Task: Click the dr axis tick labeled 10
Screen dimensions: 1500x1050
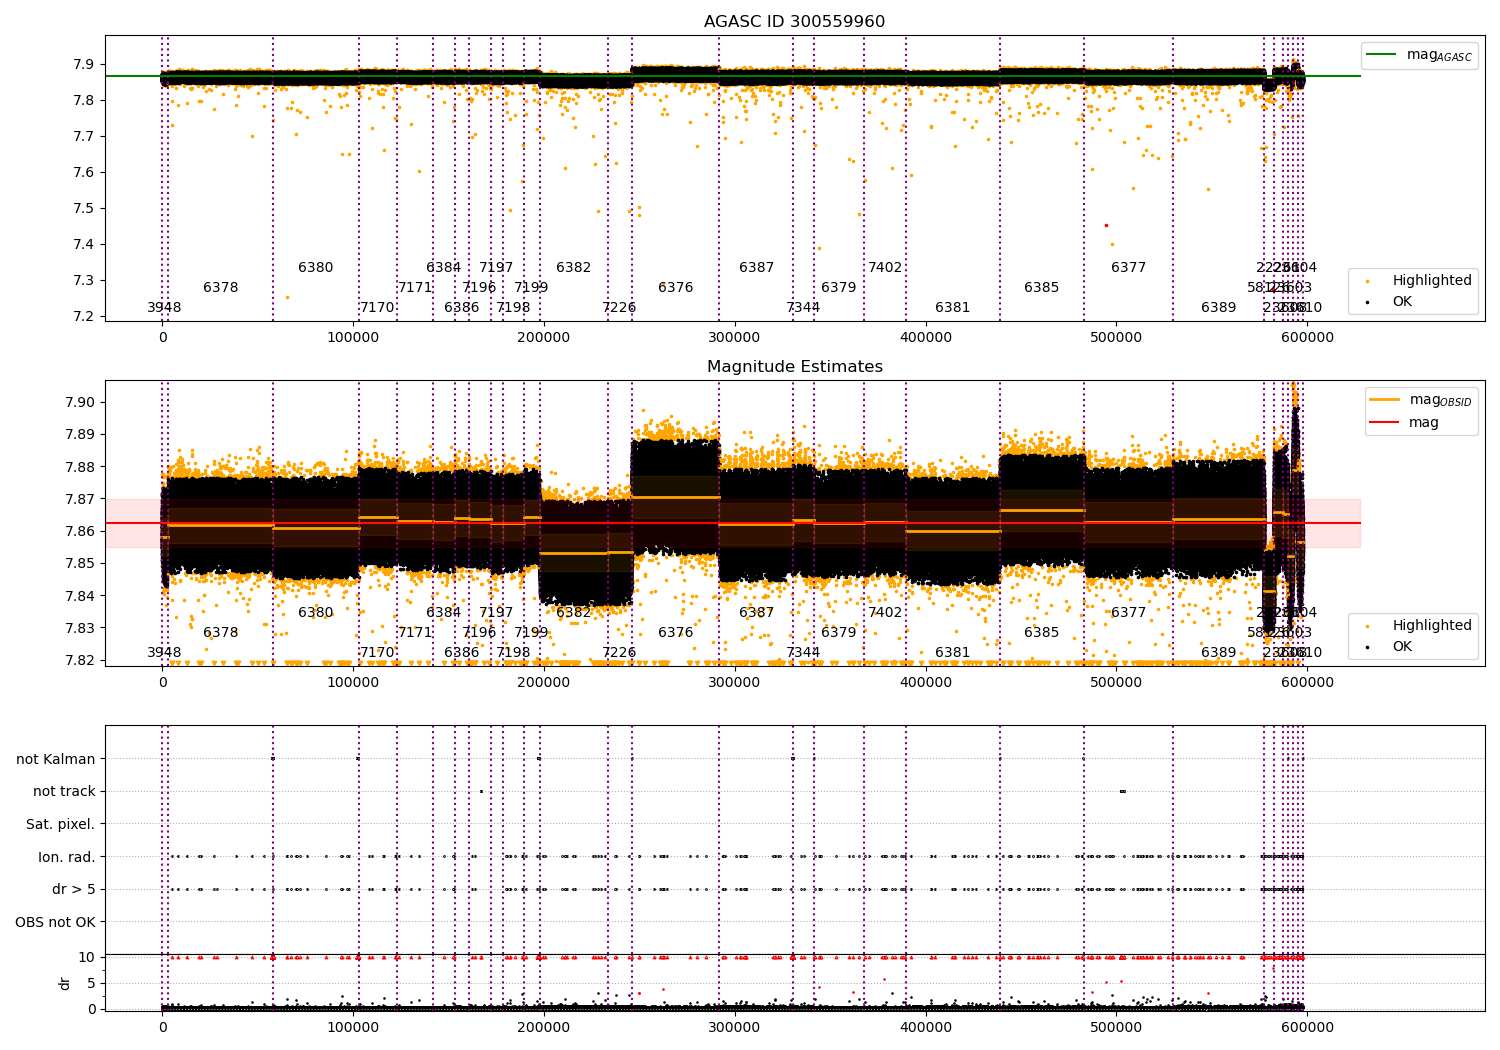Action: pos(87,957)
